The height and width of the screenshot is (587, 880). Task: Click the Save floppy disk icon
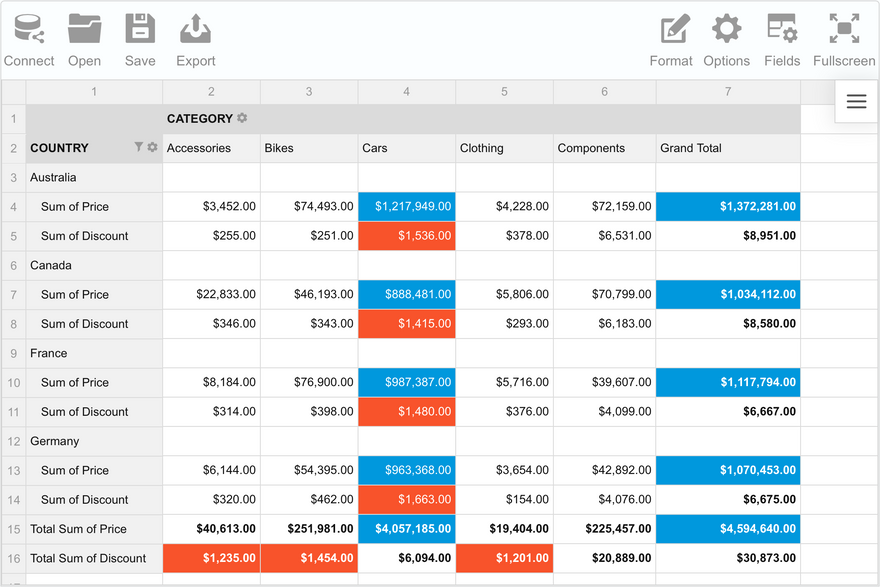tap(140, 30)
